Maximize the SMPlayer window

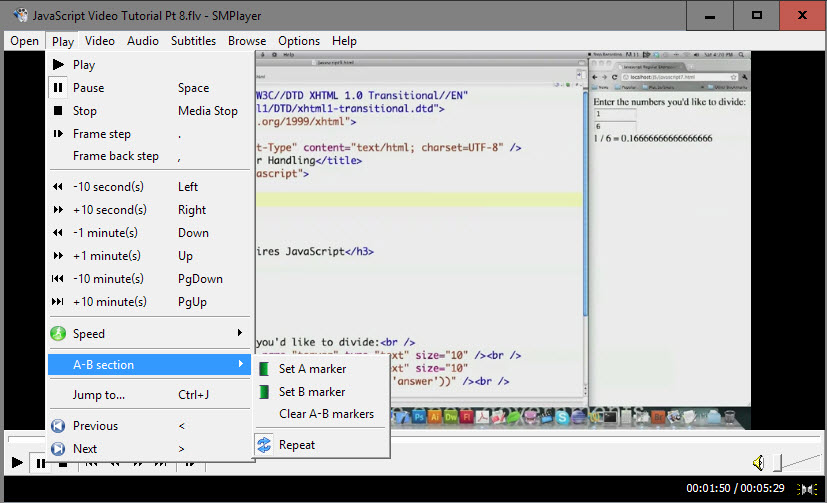[x=756, y=15]
